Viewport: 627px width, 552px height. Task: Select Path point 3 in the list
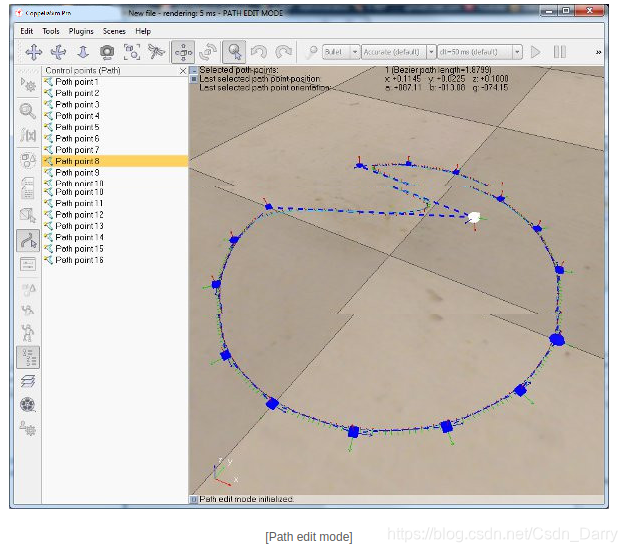click(115, 104)
